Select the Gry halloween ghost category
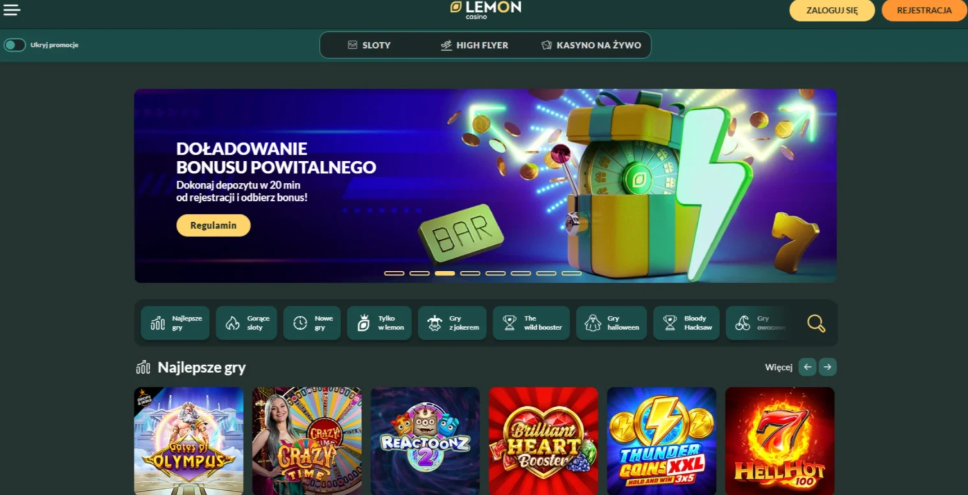The height and width of the screenshot is (495, 968). pos(611,323)
